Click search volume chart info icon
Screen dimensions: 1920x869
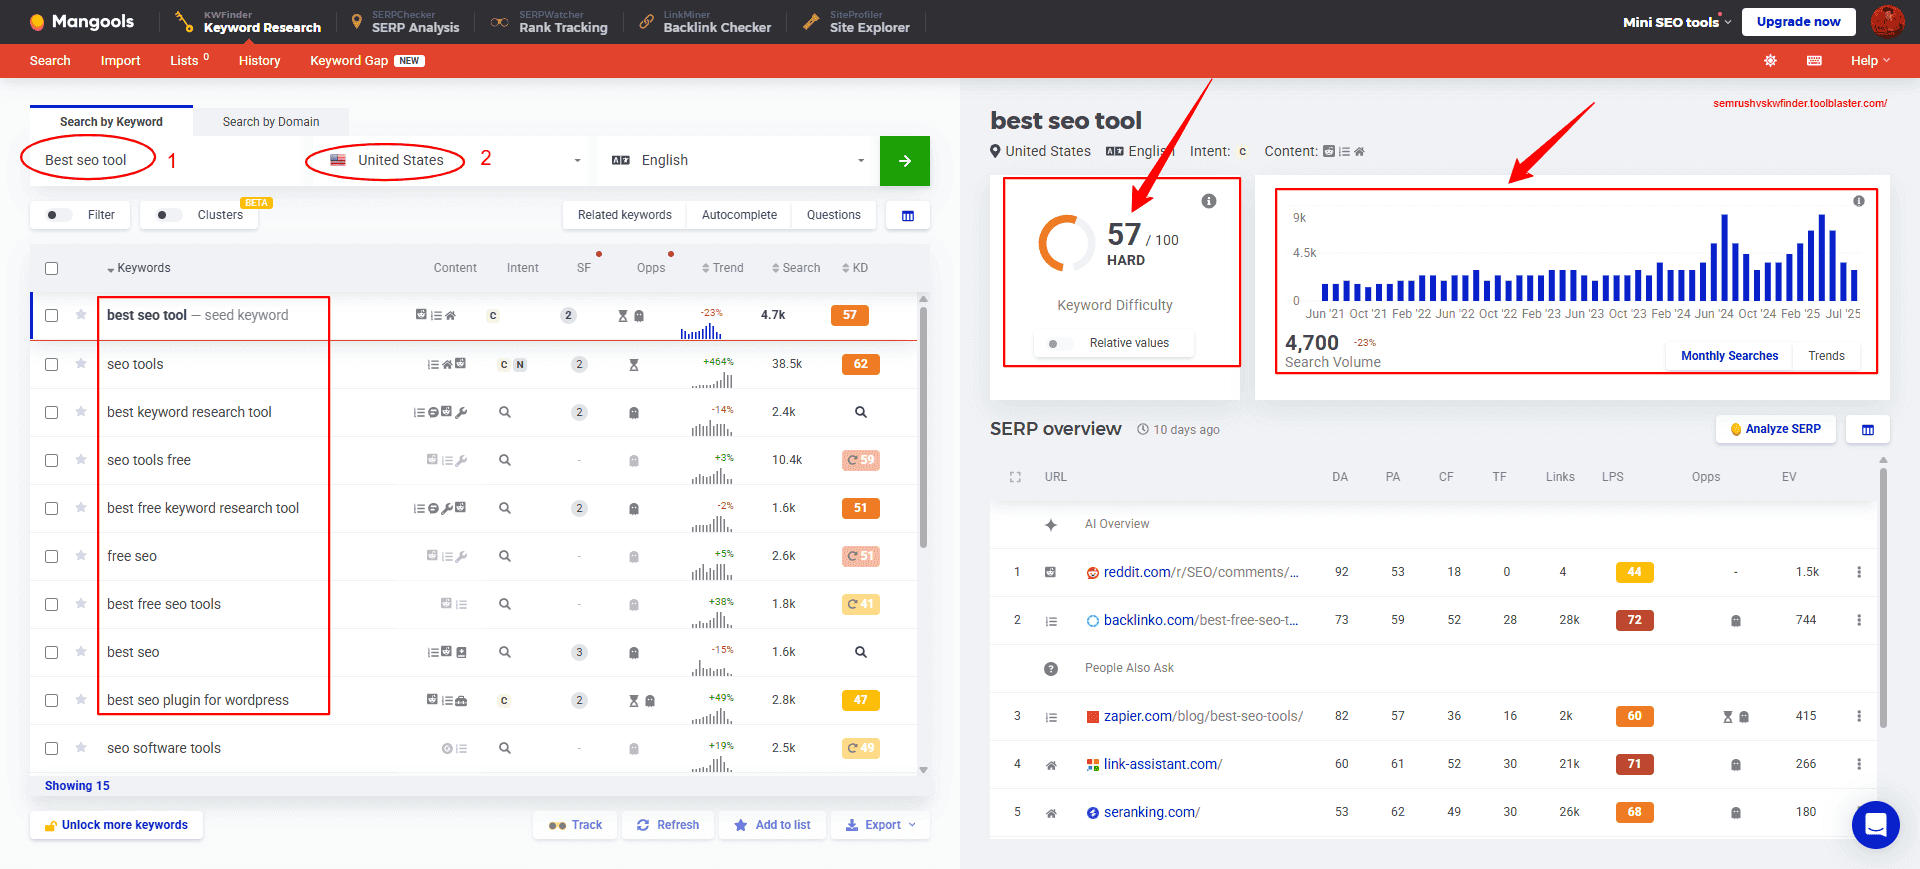(1859, 201)
